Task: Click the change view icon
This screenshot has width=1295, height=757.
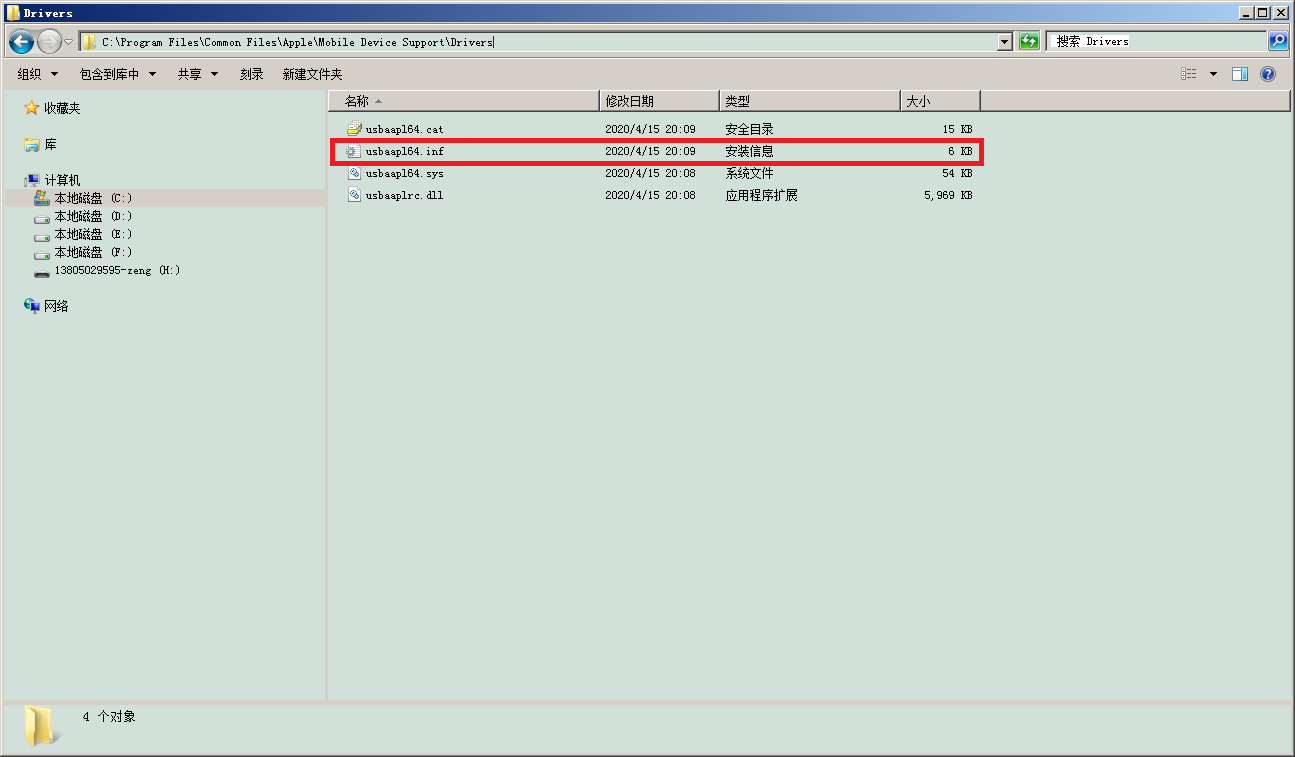Action: tap(1189, 74)
